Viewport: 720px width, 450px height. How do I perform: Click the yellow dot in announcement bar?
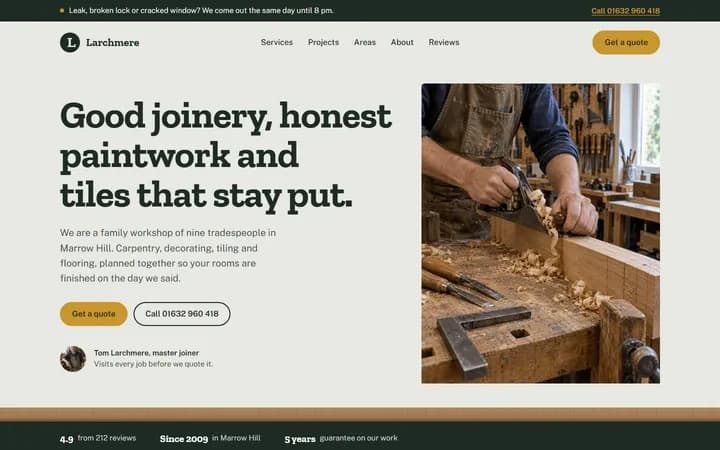[62, 11]
